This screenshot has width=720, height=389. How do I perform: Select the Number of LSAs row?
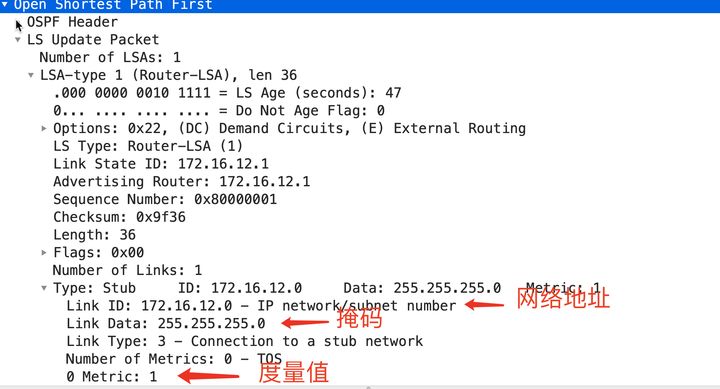[110, 57]
